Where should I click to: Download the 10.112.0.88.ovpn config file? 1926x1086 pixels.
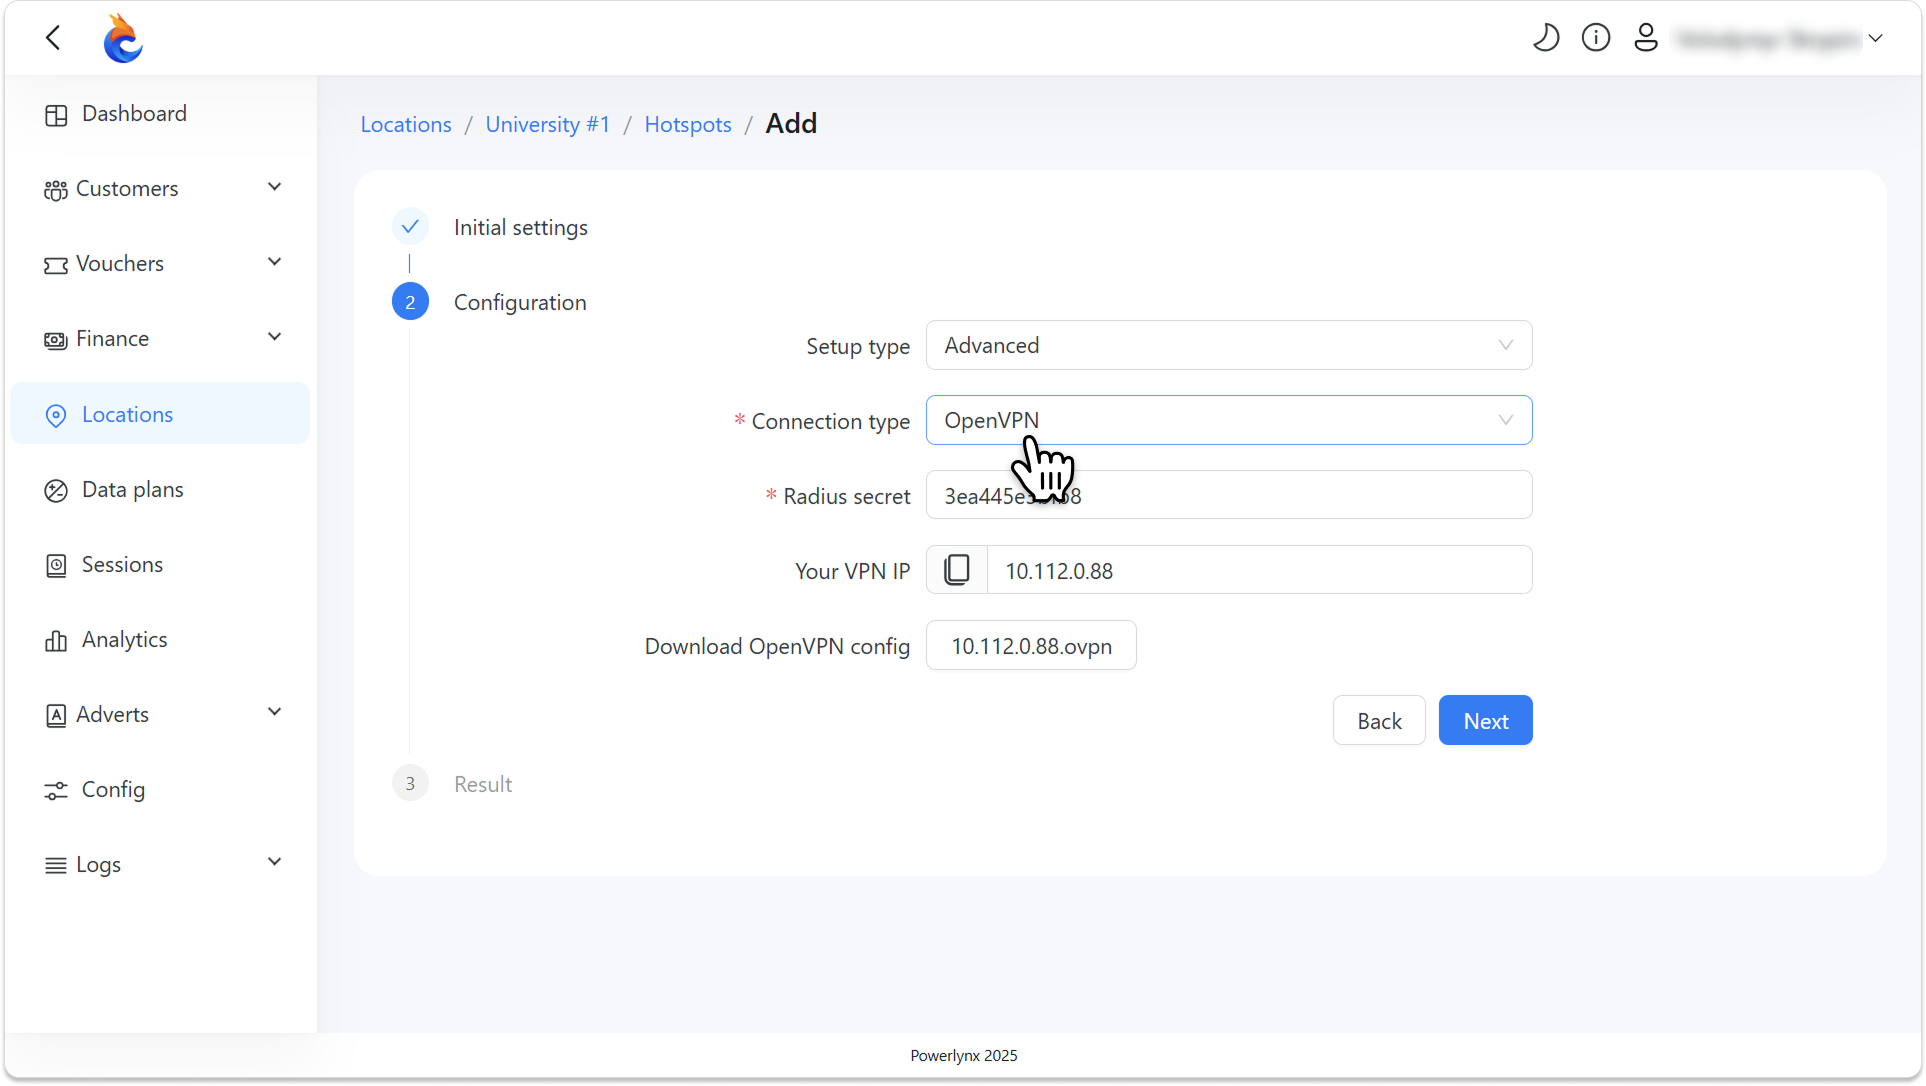pos(1031,646)
